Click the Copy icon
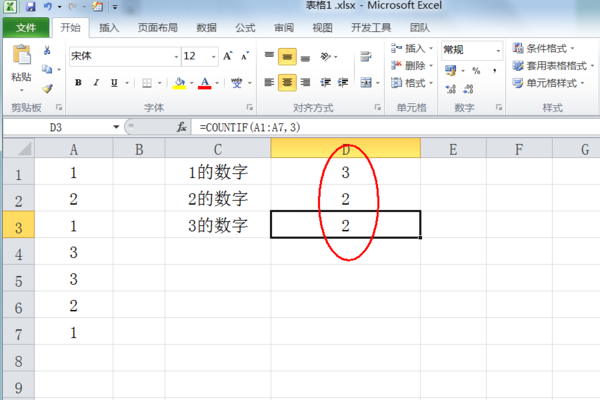The width and height of the screenshot is (600, 400). (x=47, y=69)
